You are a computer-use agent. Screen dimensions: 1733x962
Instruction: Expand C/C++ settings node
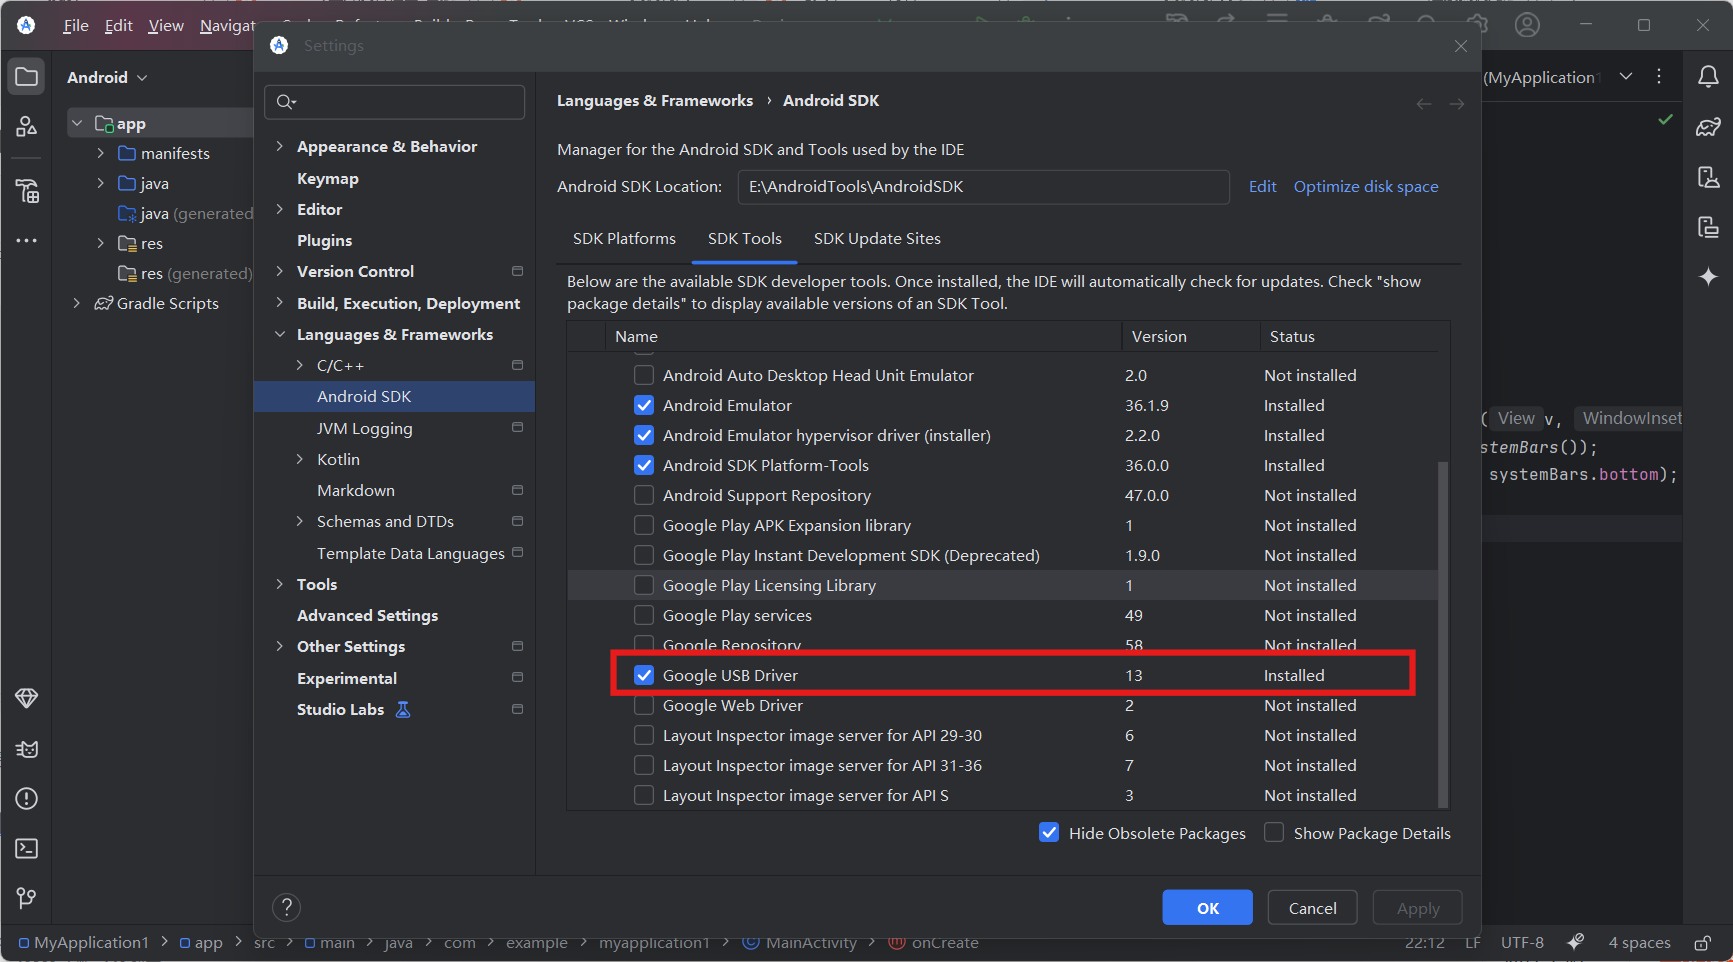(x=299, y=365)
